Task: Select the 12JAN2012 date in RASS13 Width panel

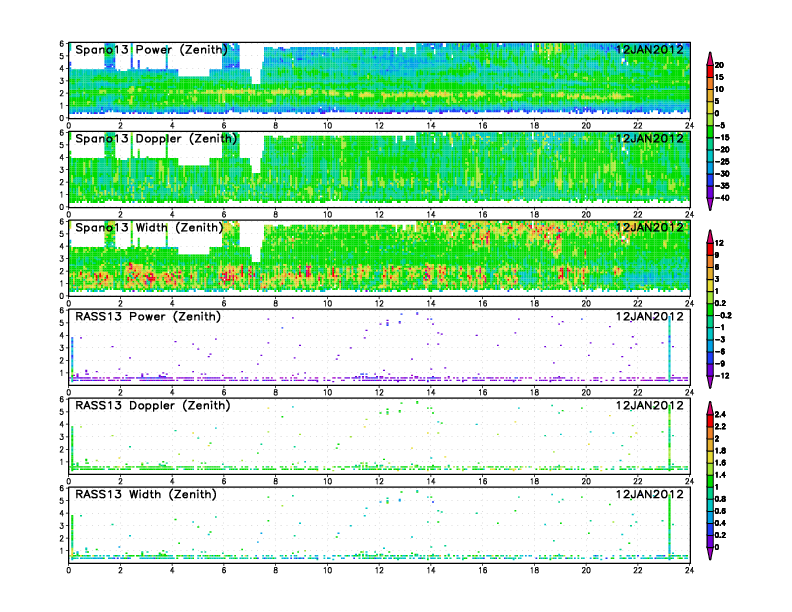Action: point(650,494)
